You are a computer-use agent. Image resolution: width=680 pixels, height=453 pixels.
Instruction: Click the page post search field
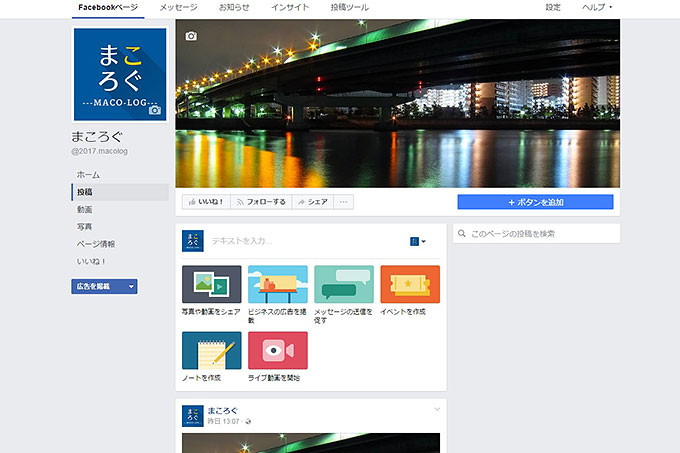(536, 234)
